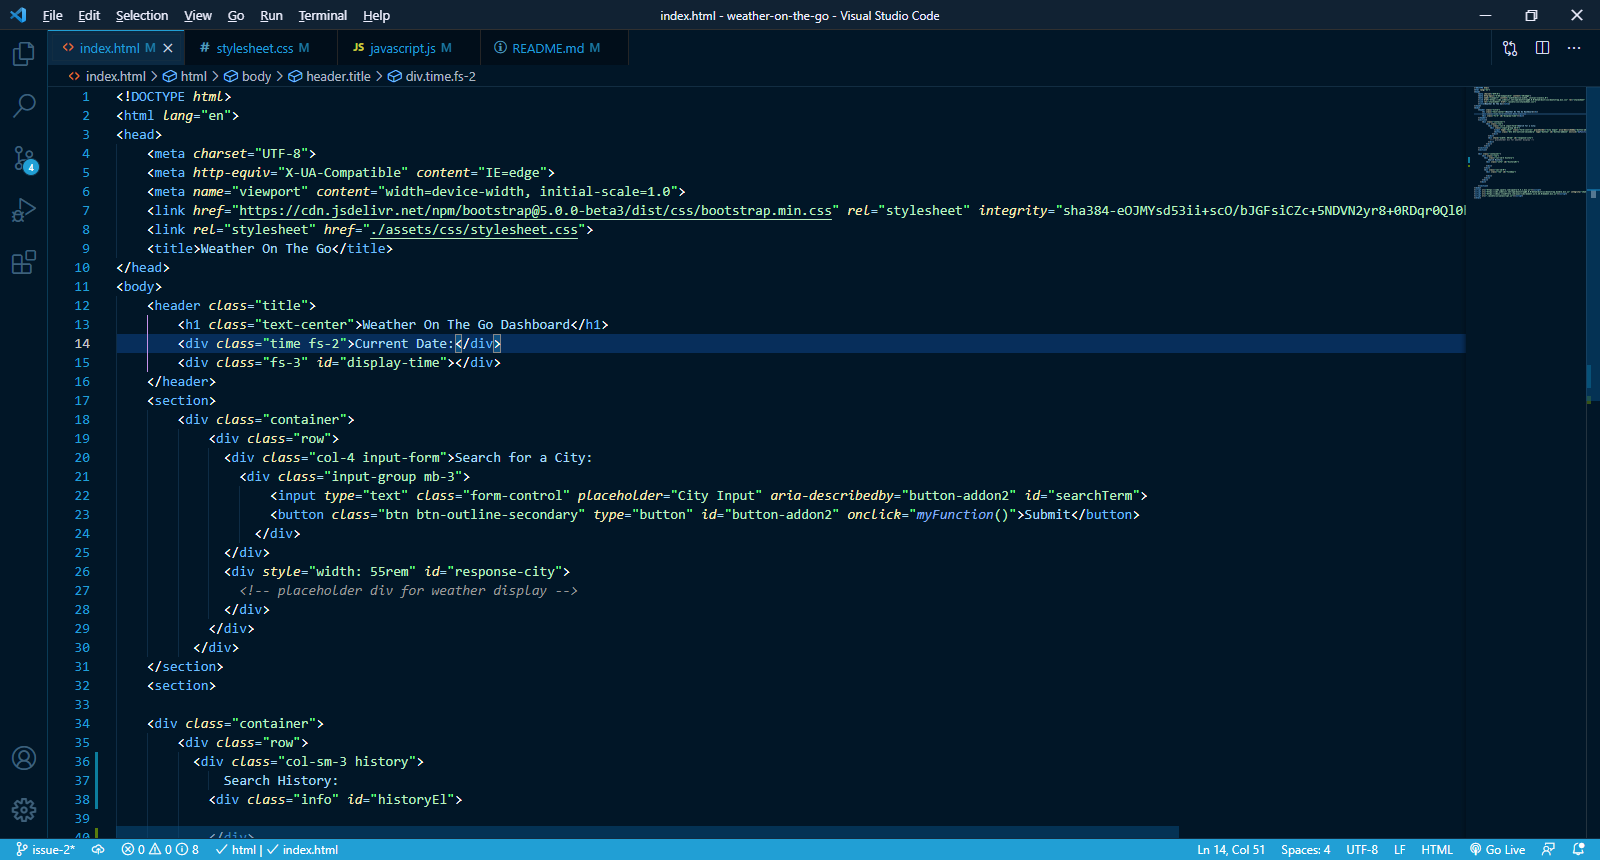Expand body breadcrumb
The image size is (1600, 860).
click(x=247, y=76)
